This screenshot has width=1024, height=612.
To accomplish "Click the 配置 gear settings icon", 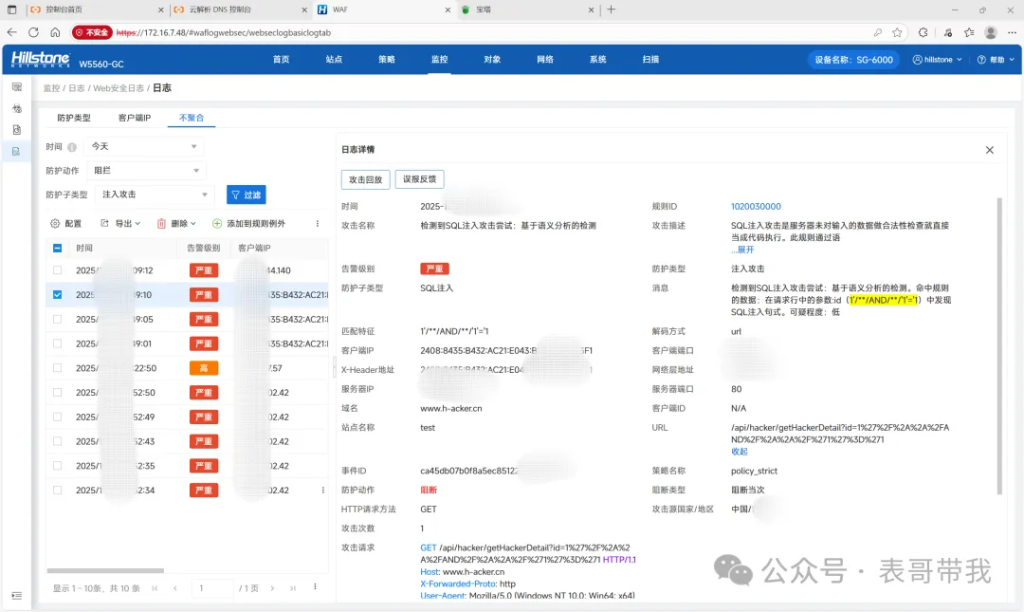I will click(56, 224).
